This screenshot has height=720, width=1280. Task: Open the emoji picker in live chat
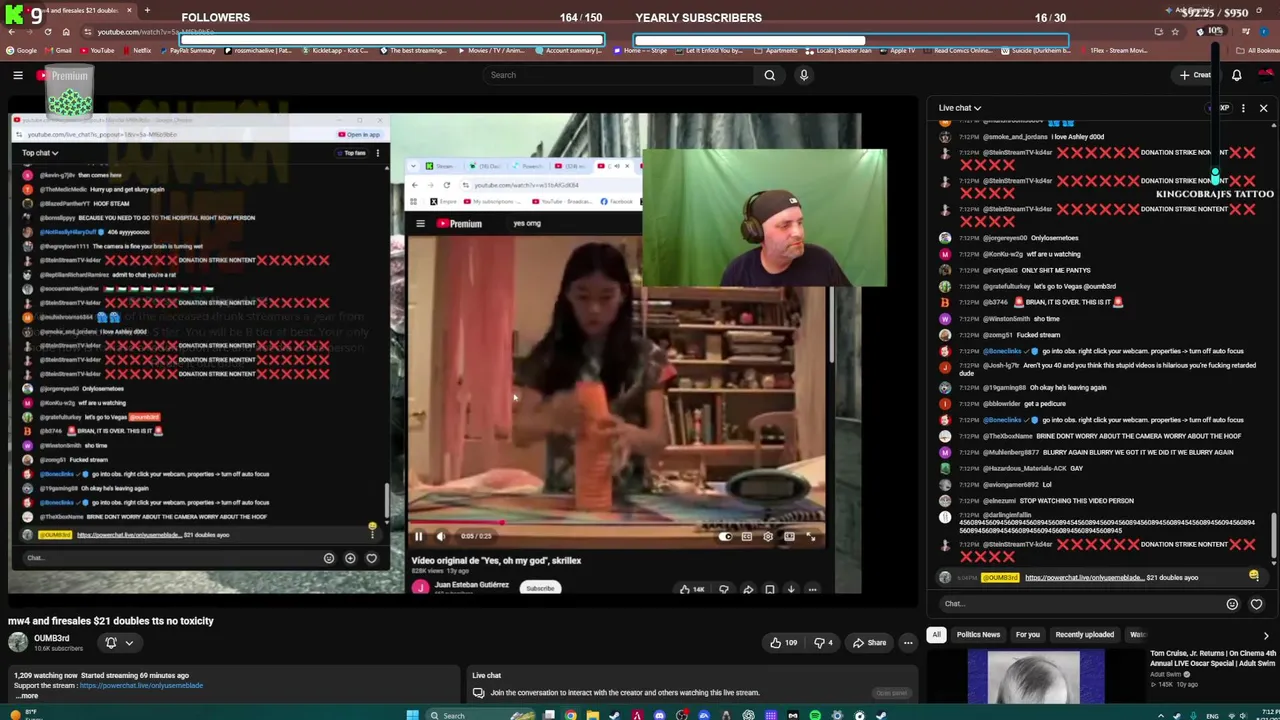pyautogui.click(x=1232, y=604)
